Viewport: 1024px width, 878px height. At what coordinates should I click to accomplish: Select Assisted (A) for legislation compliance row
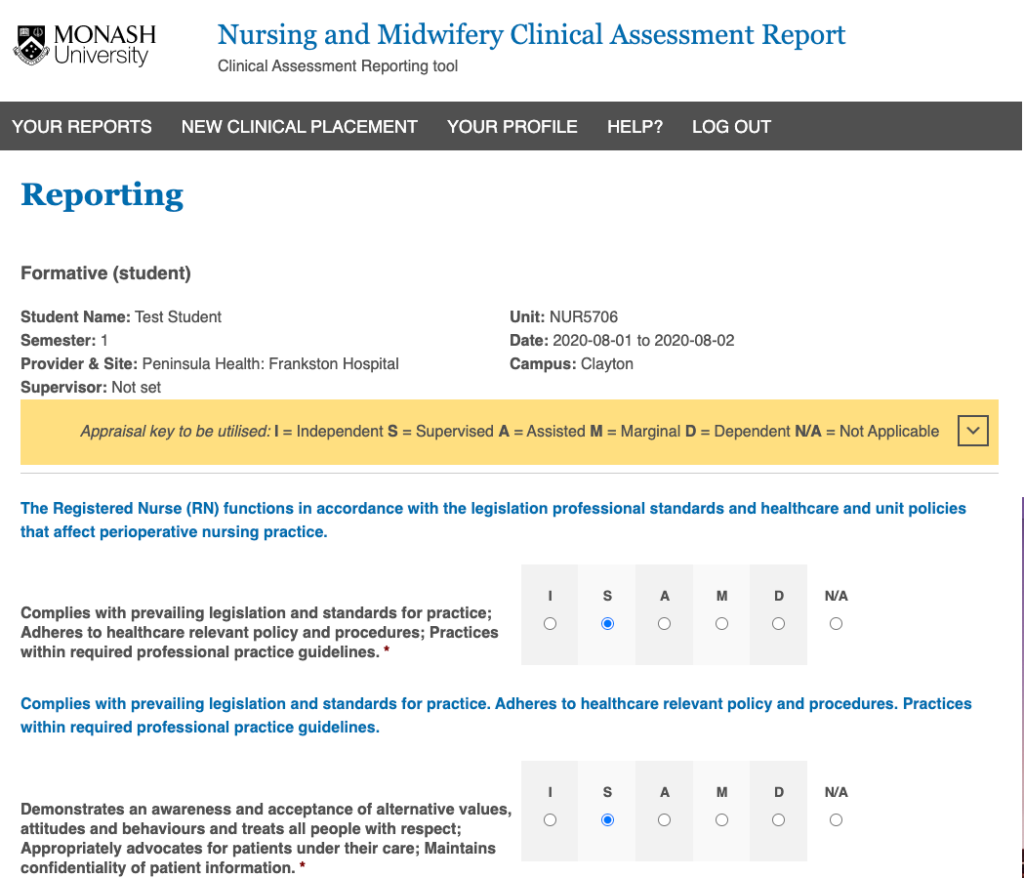coord(664,624)
